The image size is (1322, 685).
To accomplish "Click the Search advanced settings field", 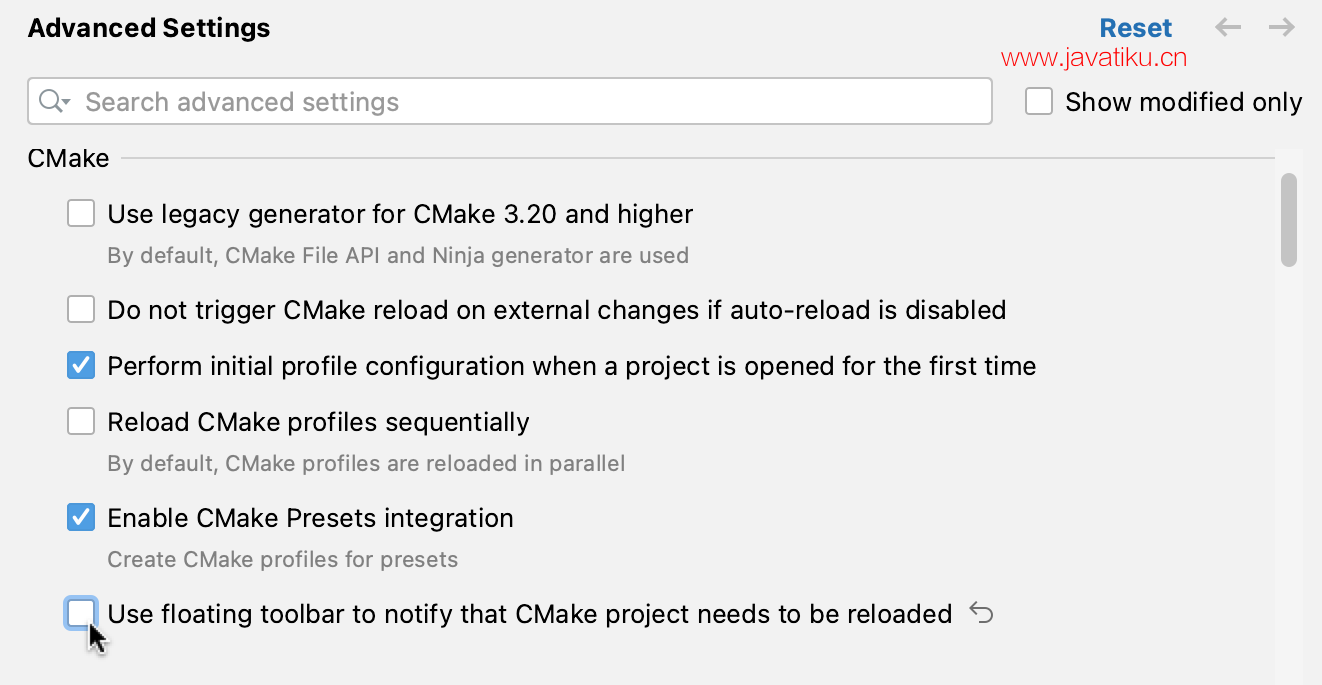I will point(510,102).
